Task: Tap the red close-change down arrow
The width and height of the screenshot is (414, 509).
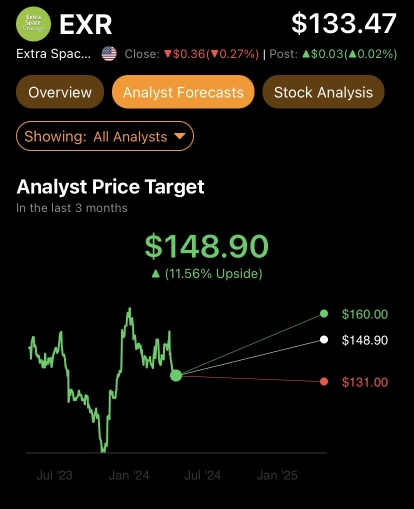Action: [x=168, y=54]
